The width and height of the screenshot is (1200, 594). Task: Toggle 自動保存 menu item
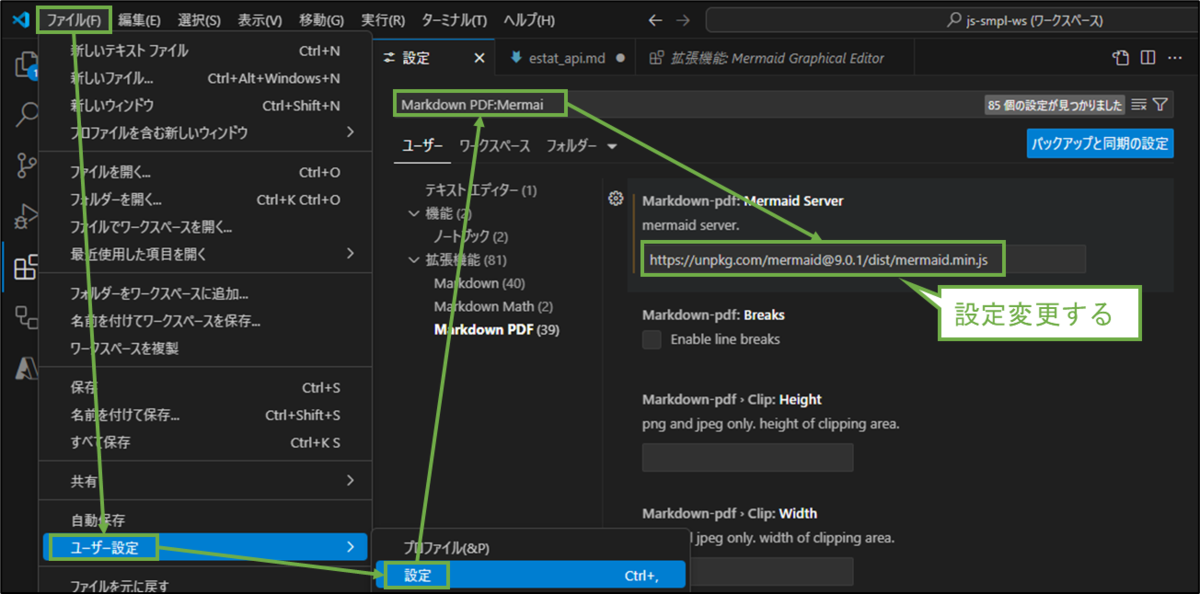click(207, 521)
